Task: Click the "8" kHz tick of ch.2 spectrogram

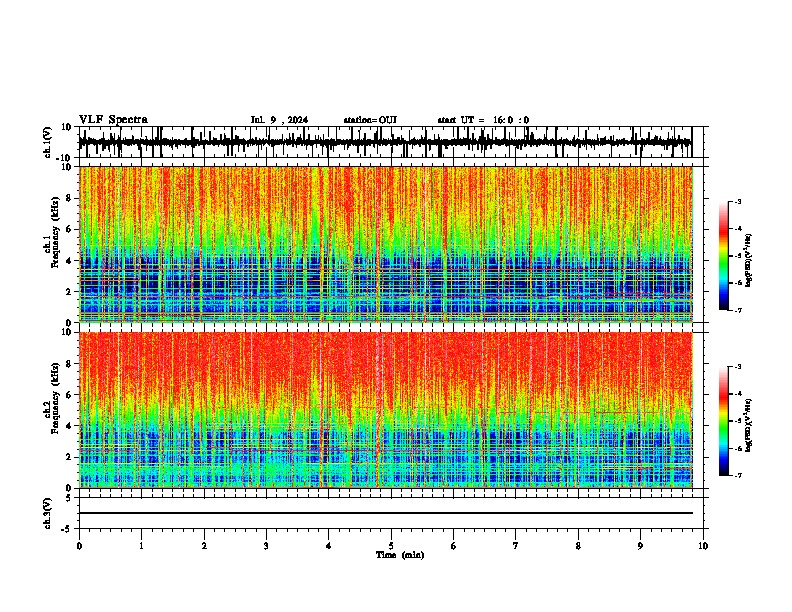Action: [x=70, y=364]
